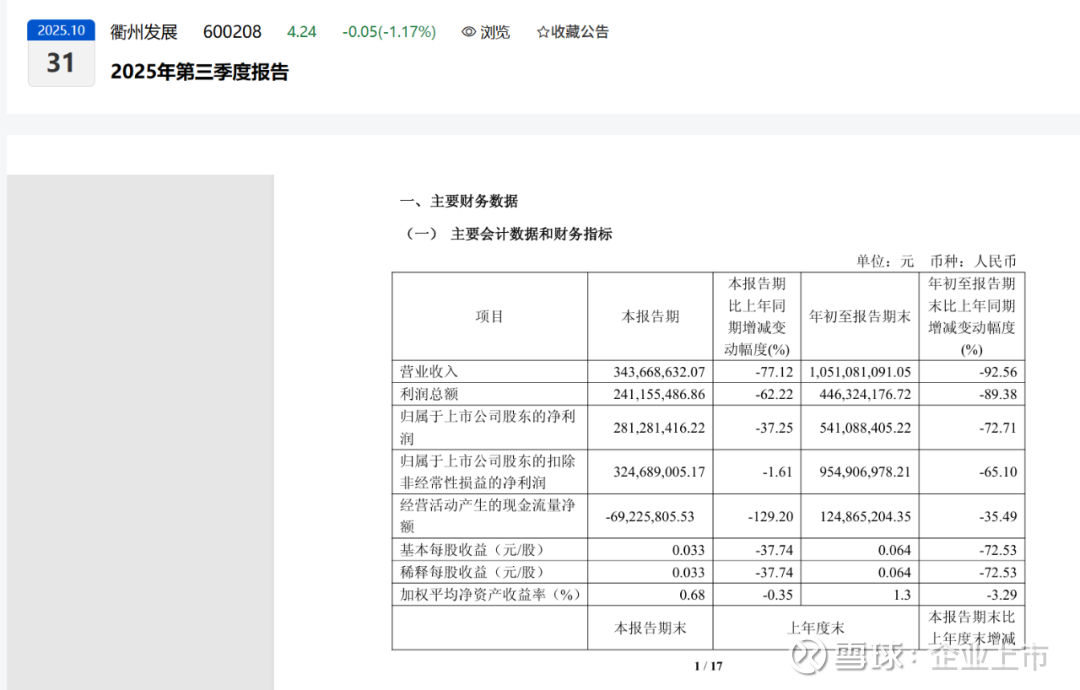Click the value -37.25
Viewport: 1080px width, 690px height.
[774, 428]
